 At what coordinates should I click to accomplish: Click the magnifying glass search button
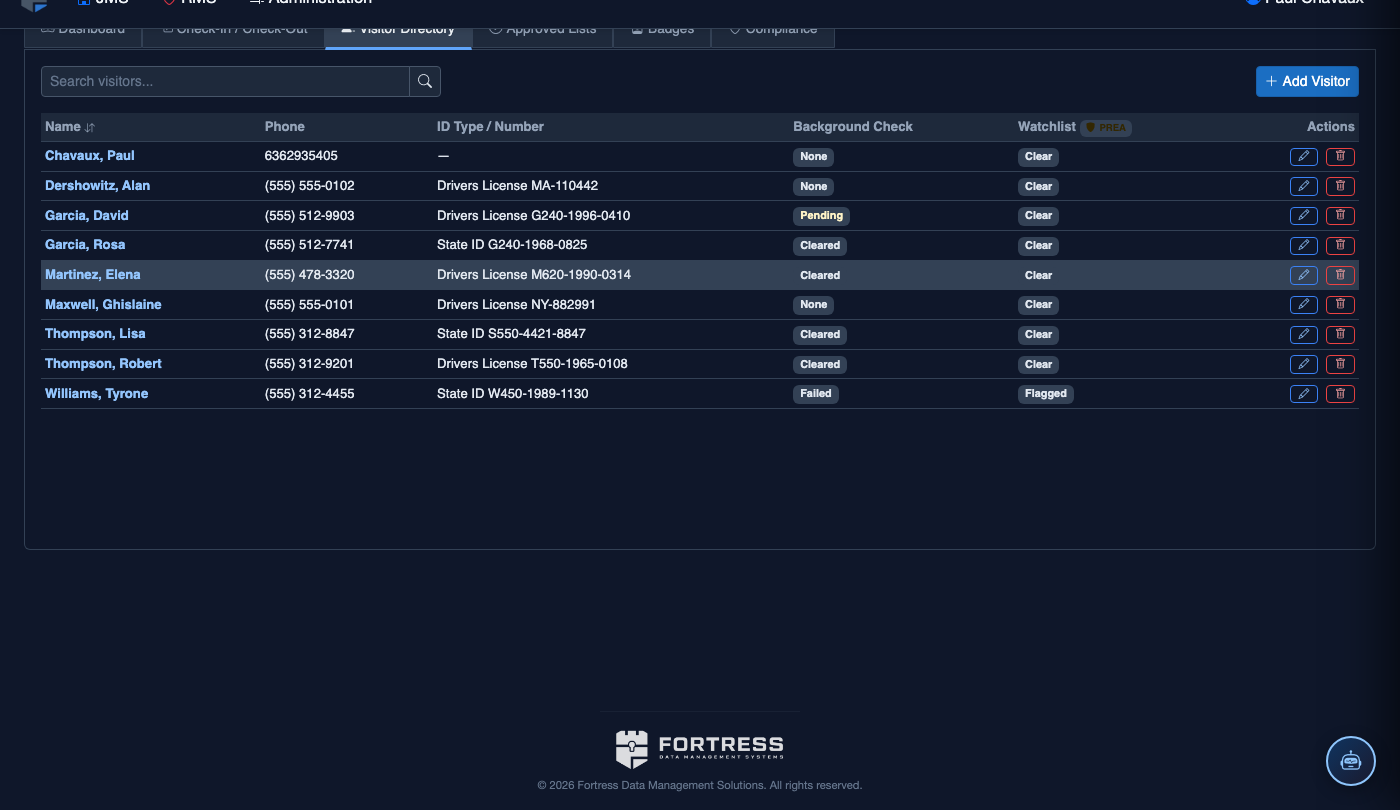pos(425,81)
